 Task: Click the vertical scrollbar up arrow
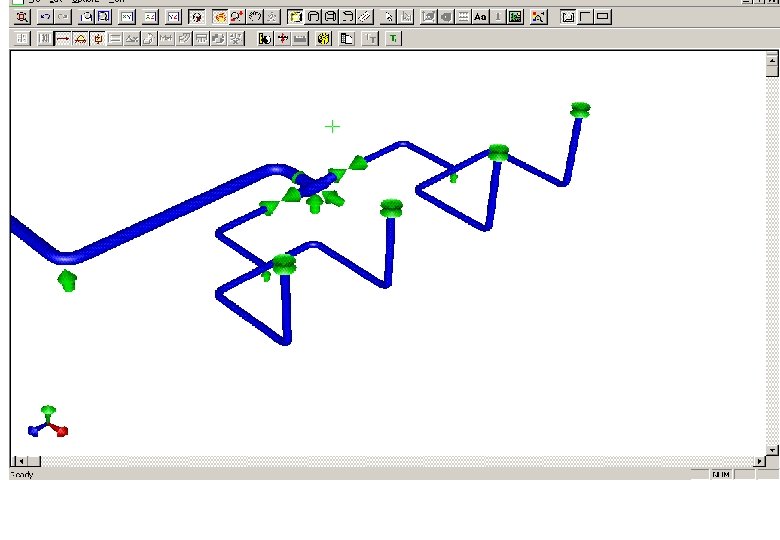[772, 60]
